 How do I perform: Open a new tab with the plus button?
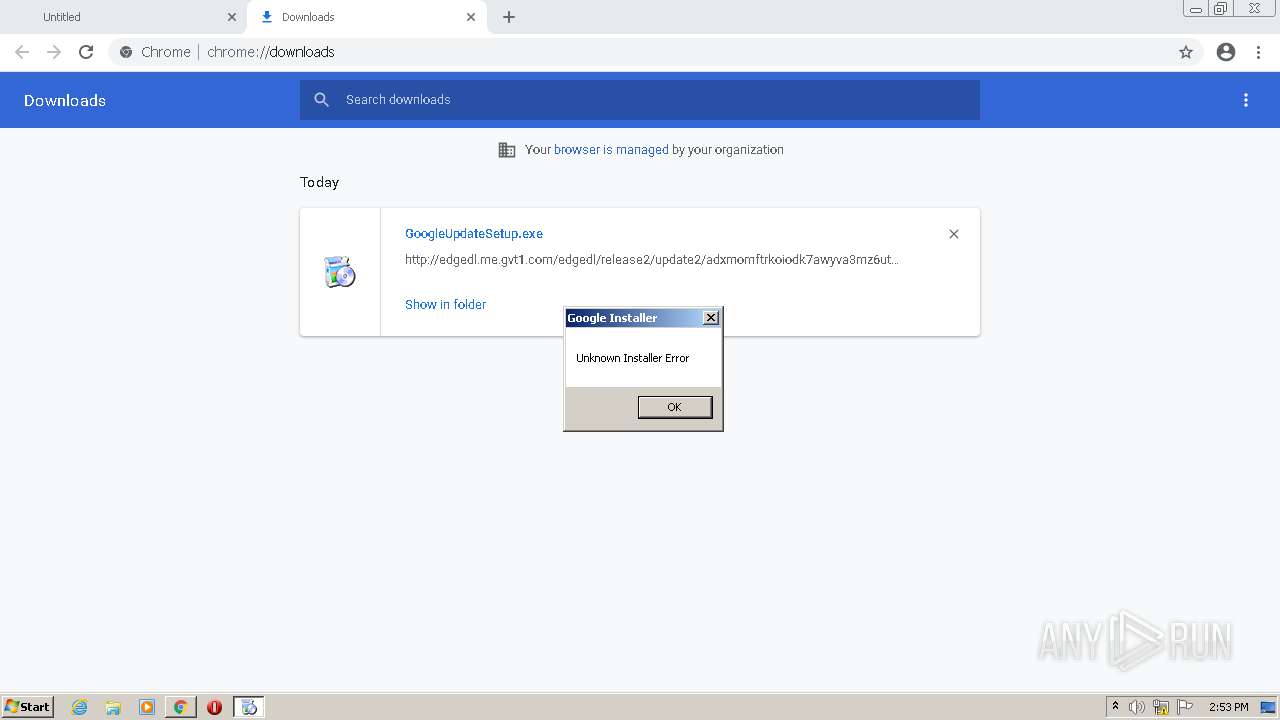point(509,17)
